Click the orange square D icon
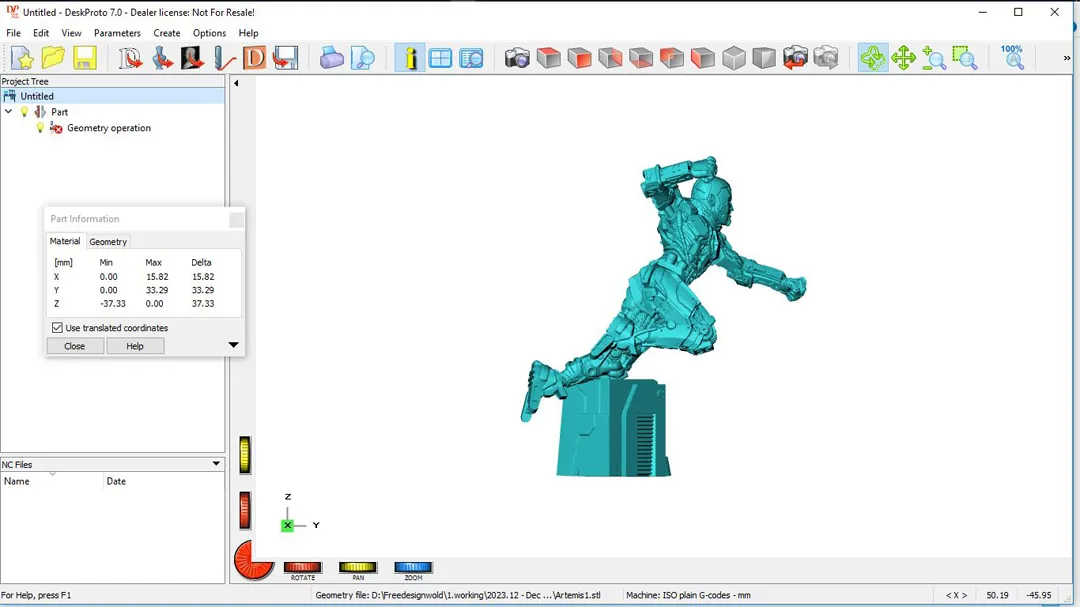This screenshot has height=607, width=1080. coord(254,58)
